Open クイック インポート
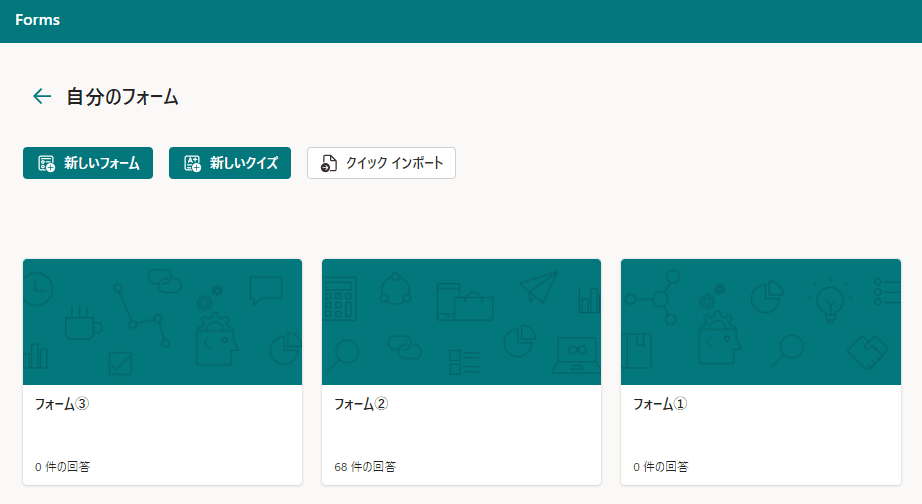Screen dimensions: 922x504 click(381, 163)
